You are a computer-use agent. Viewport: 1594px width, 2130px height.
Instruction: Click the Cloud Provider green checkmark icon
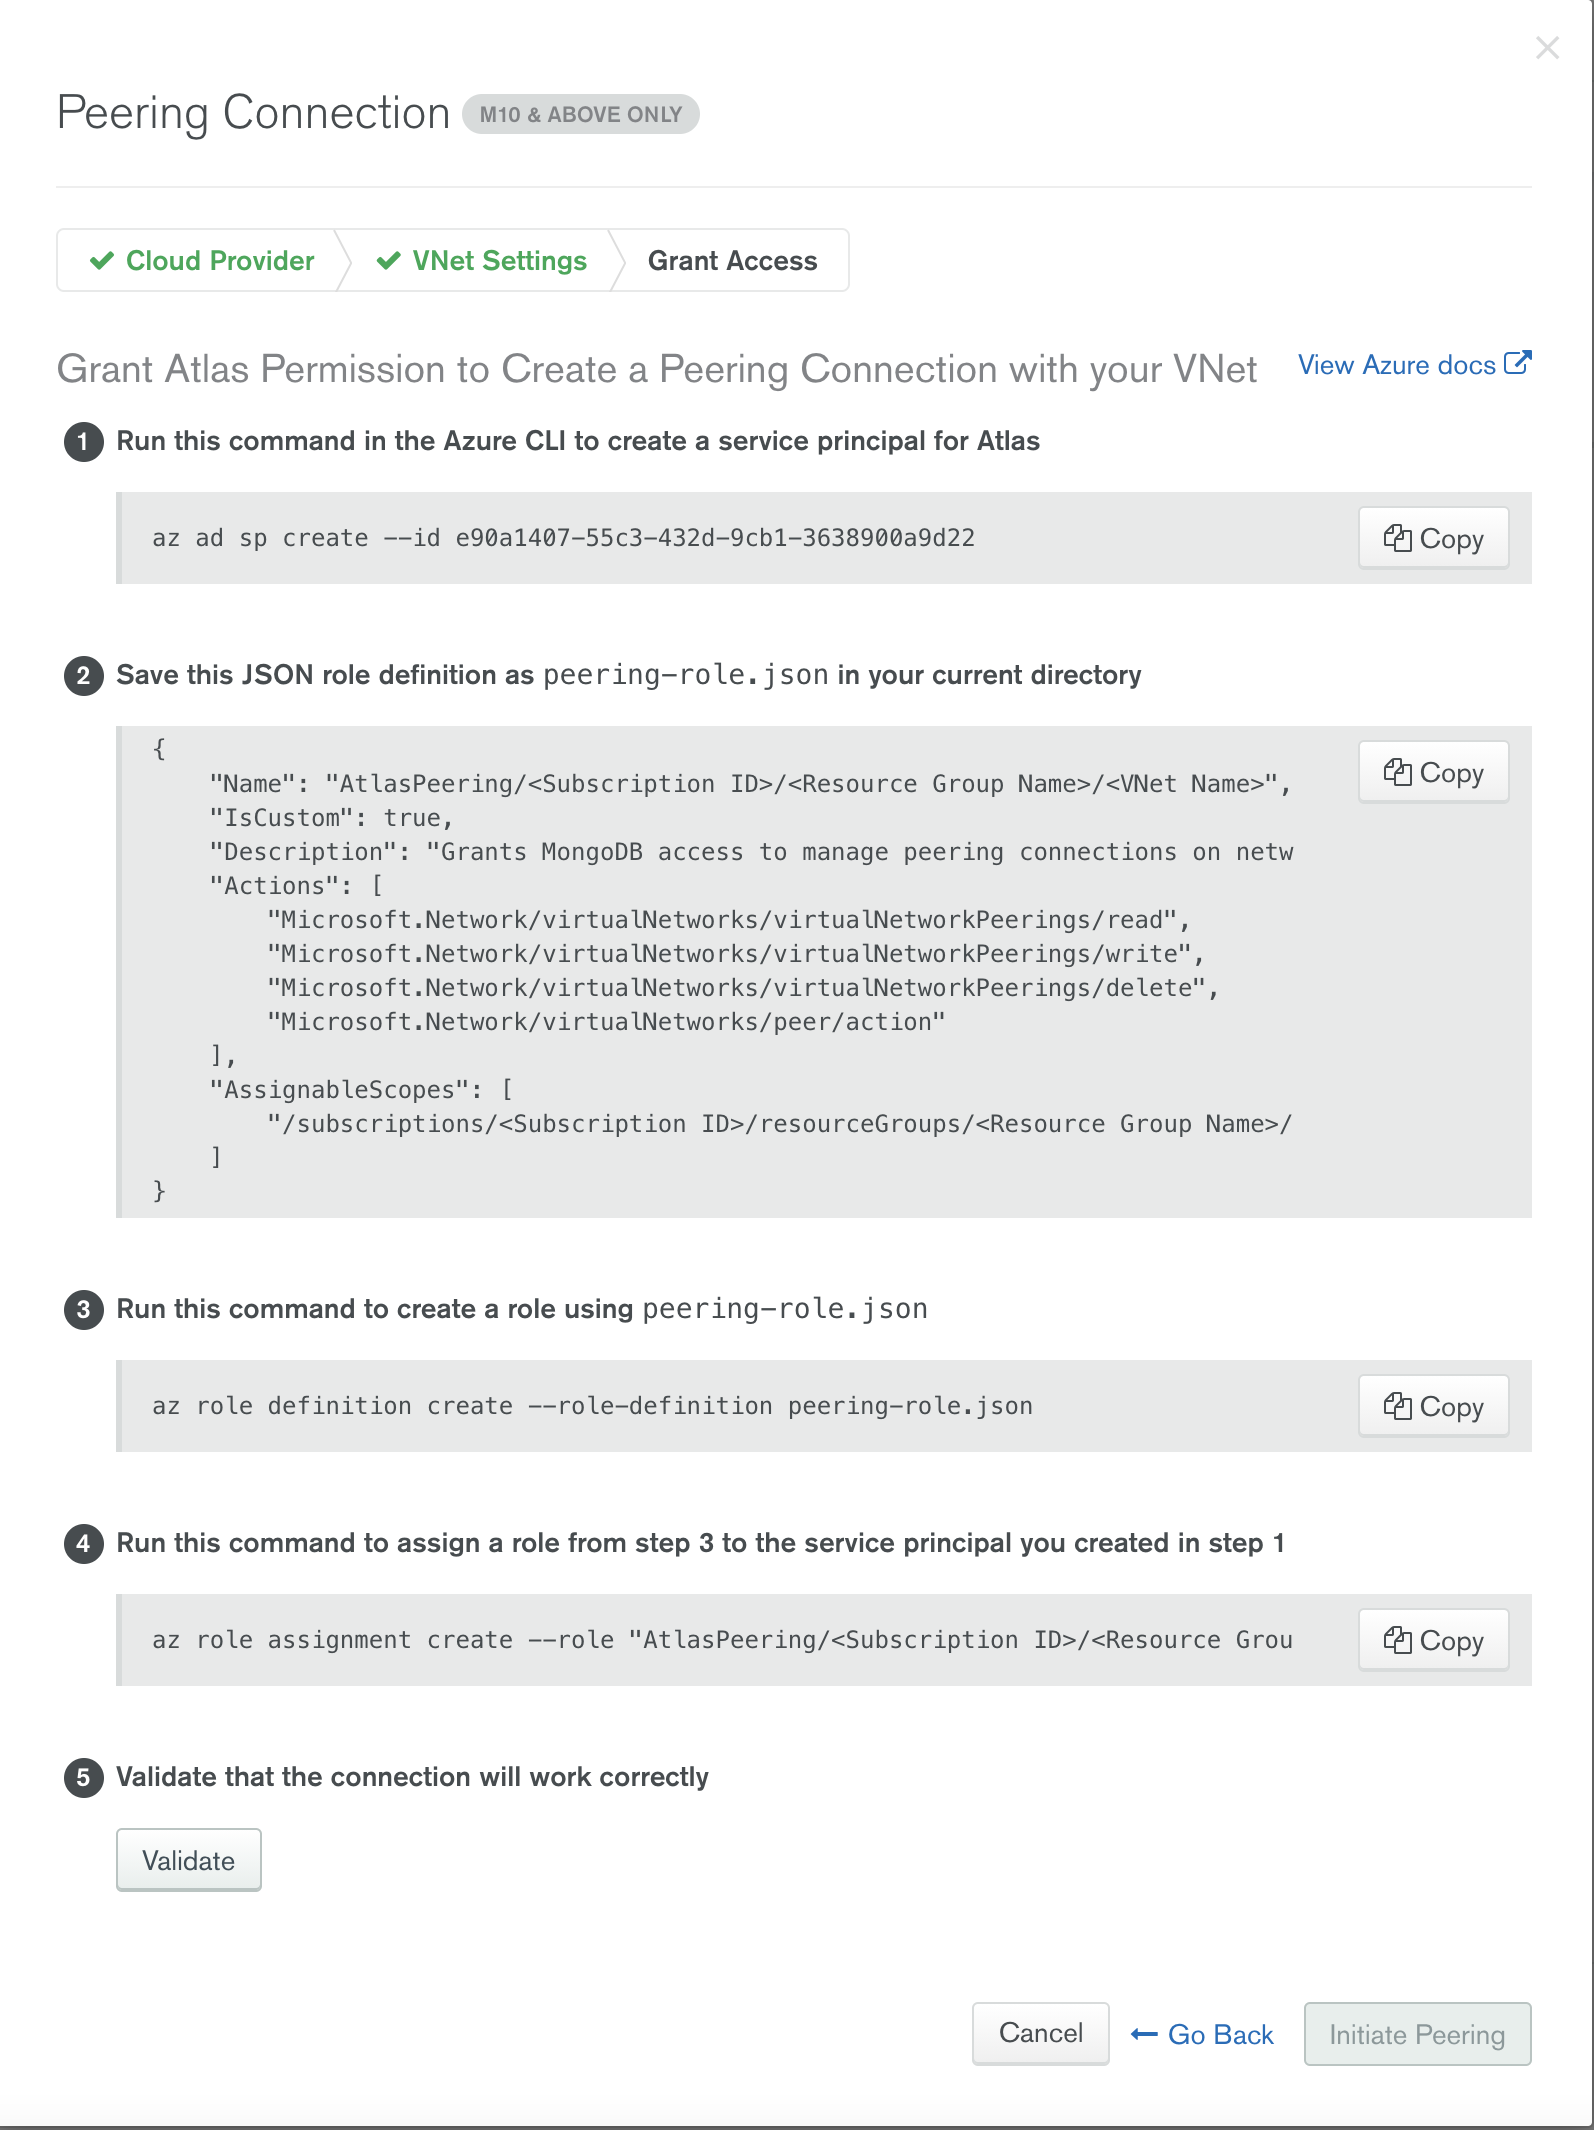[102, 261]
